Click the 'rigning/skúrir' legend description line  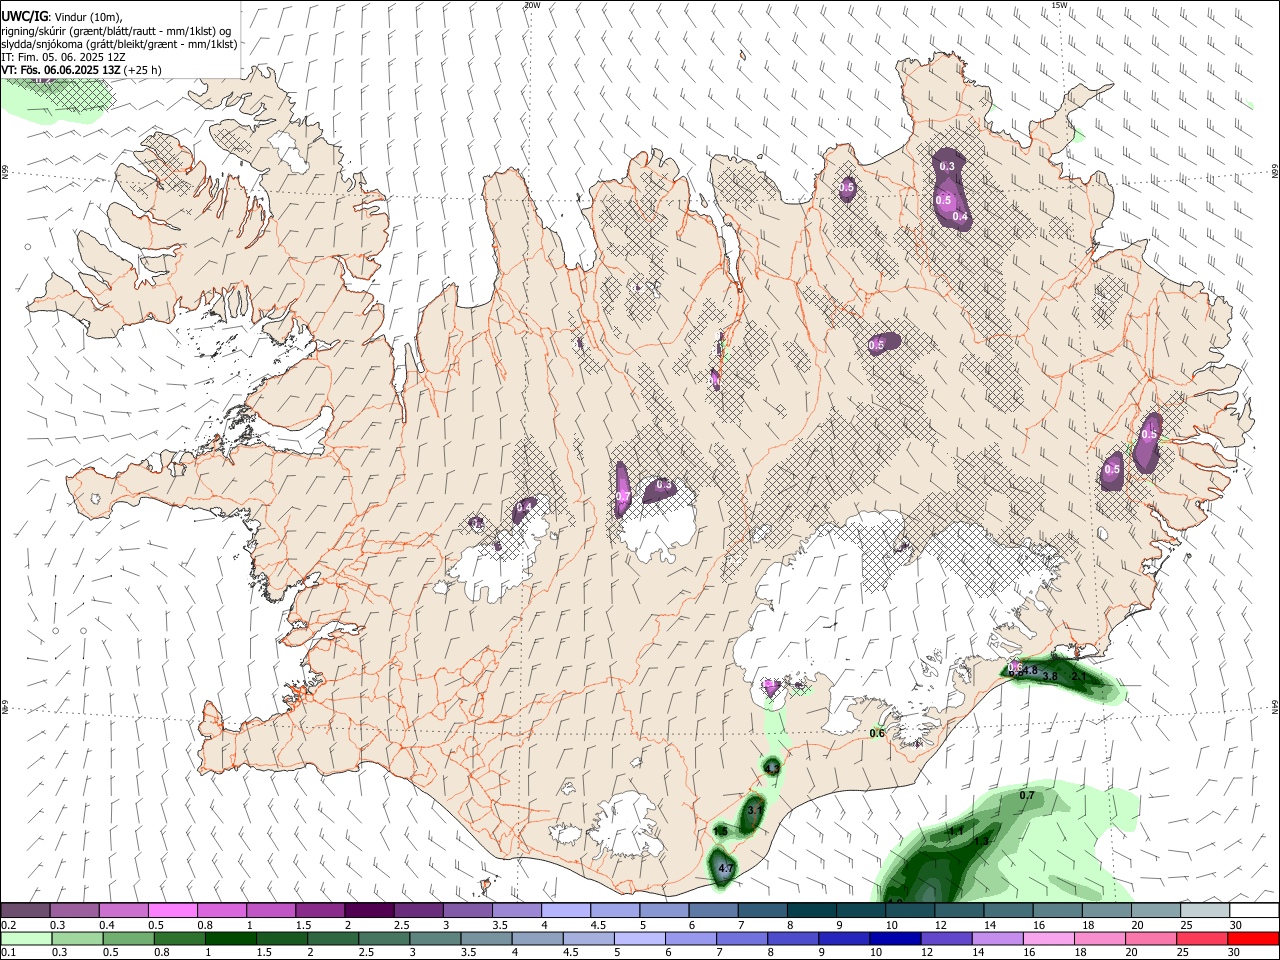click(x=116, y=31)
